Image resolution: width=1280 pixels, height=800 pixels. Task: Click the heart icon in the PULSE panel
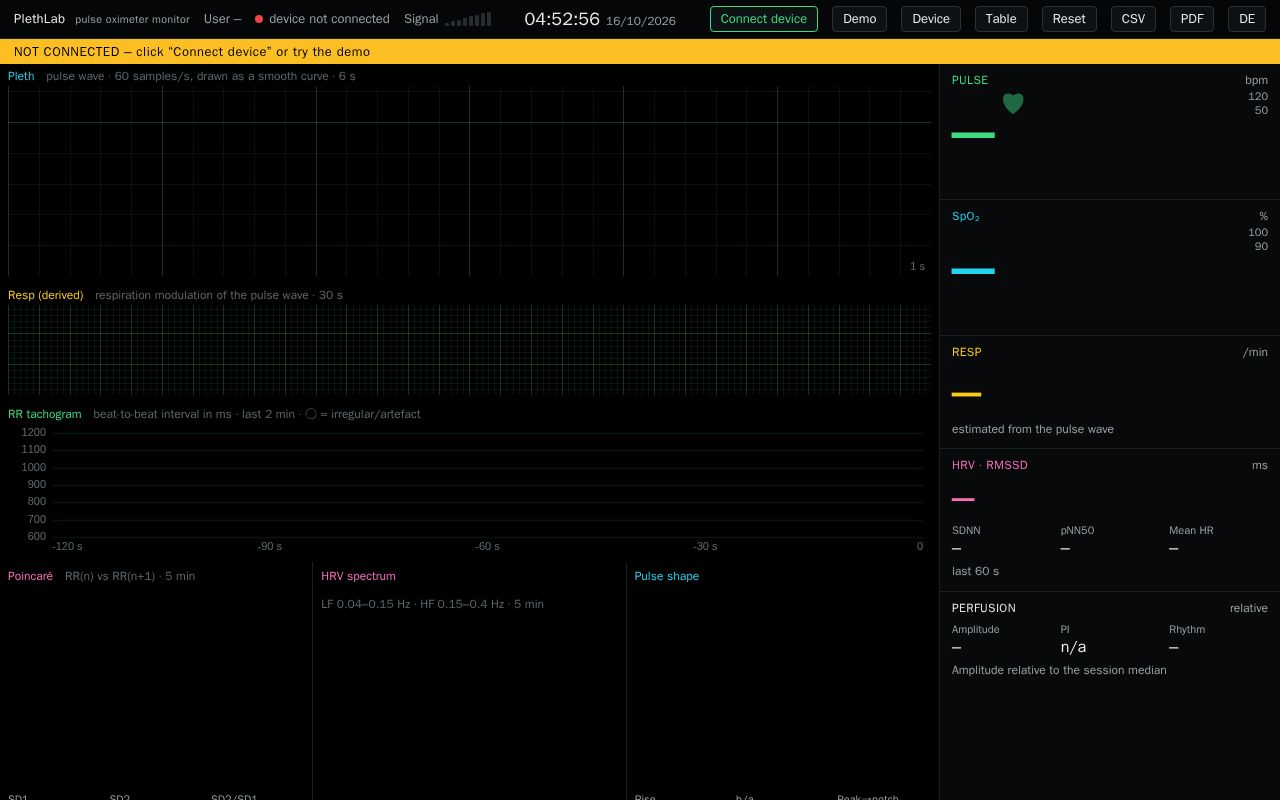pos(1013,103)
